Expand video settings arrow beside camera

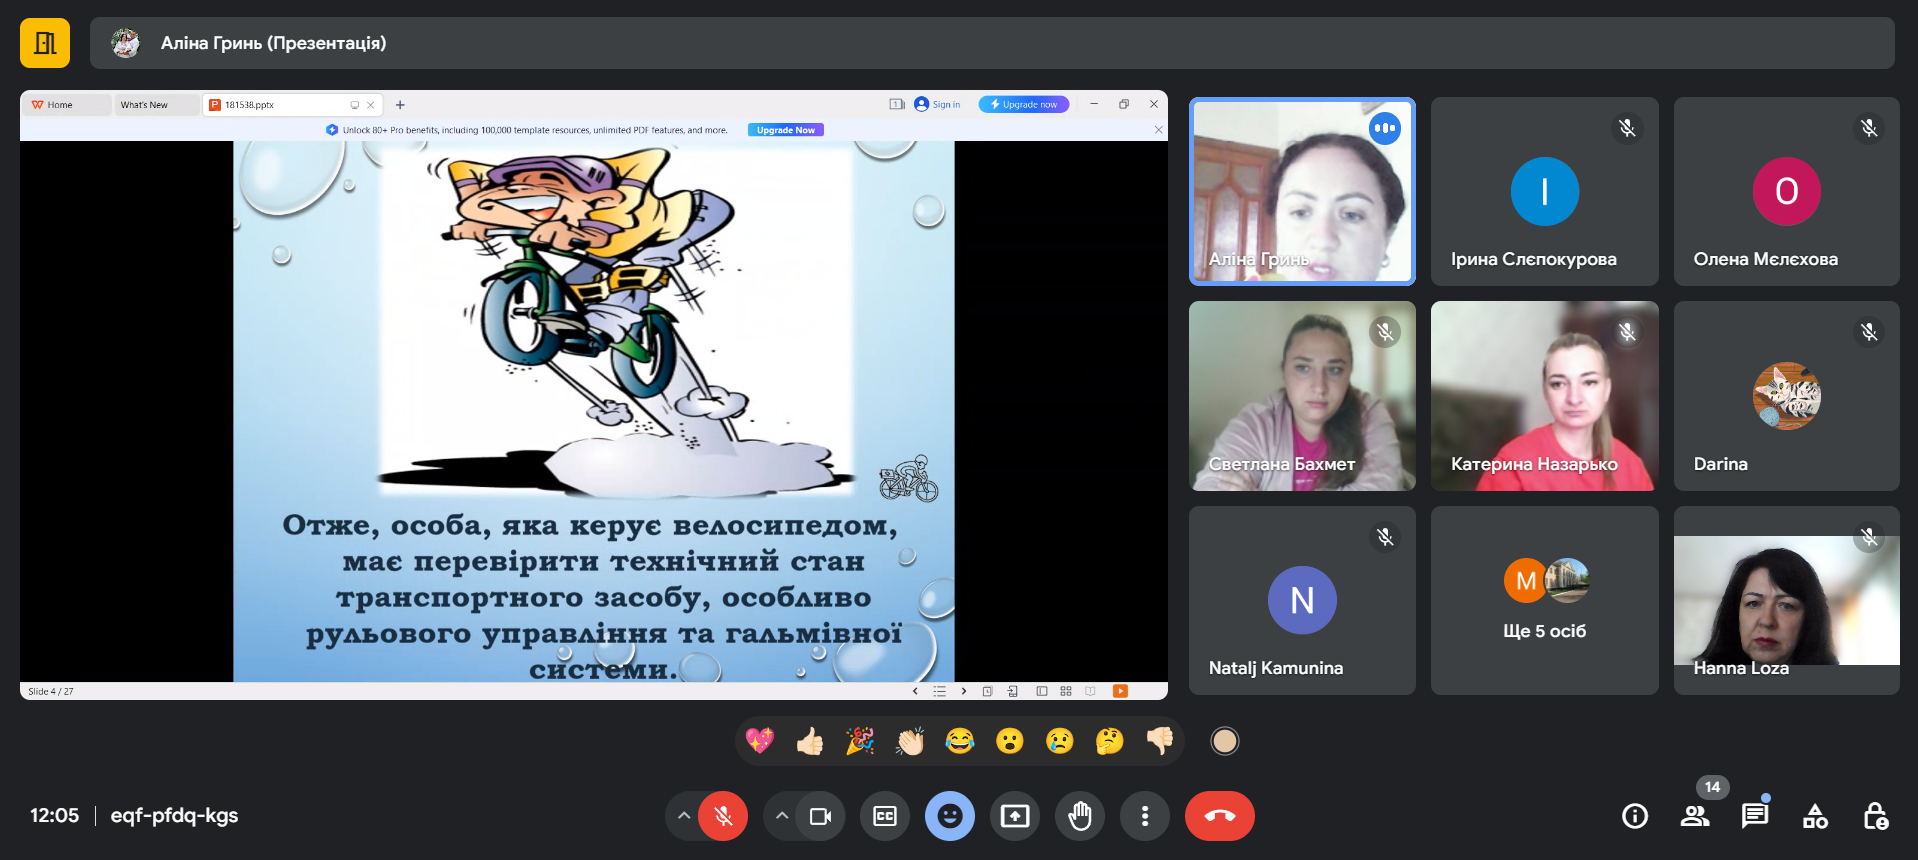pyautogui.click(x=782, y=816)
